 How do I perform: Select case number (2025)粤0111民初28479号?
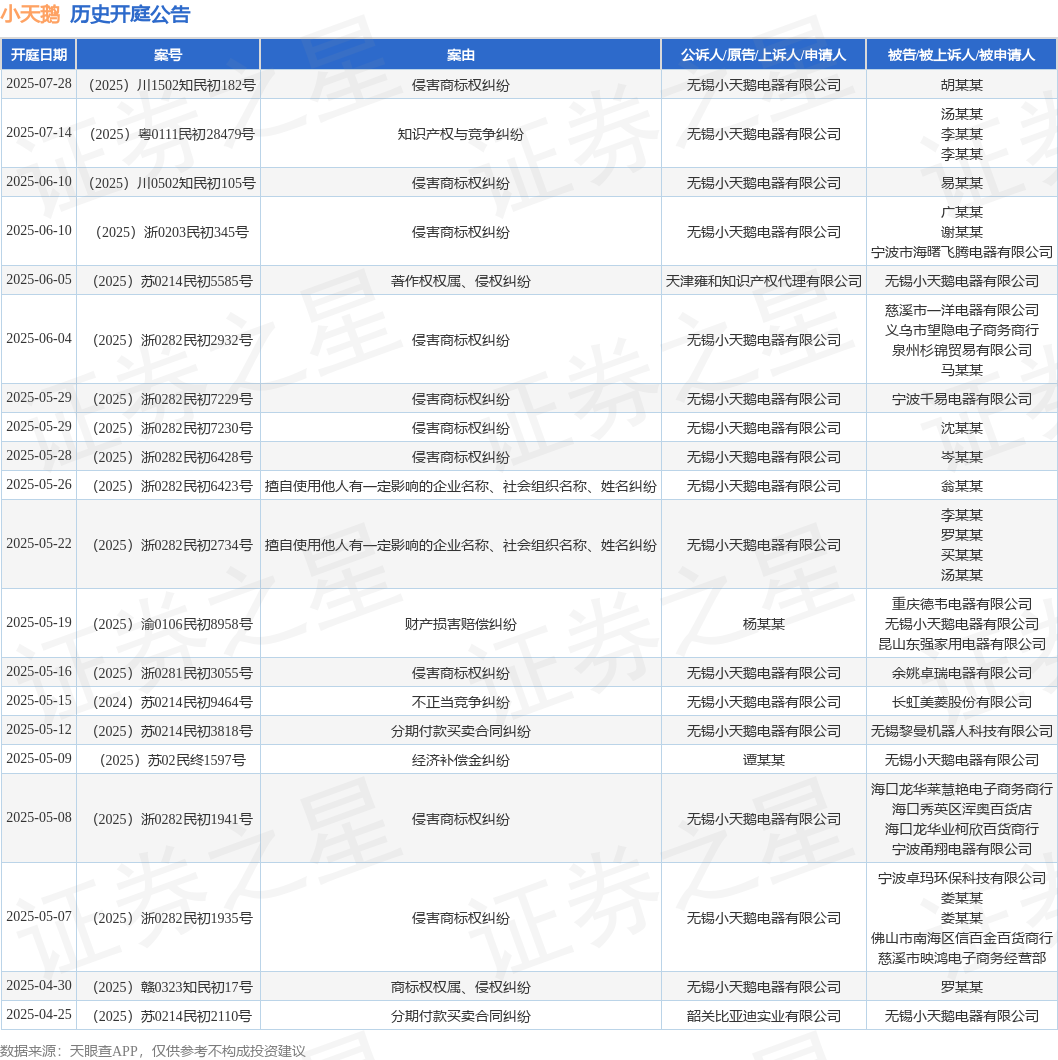172,134
